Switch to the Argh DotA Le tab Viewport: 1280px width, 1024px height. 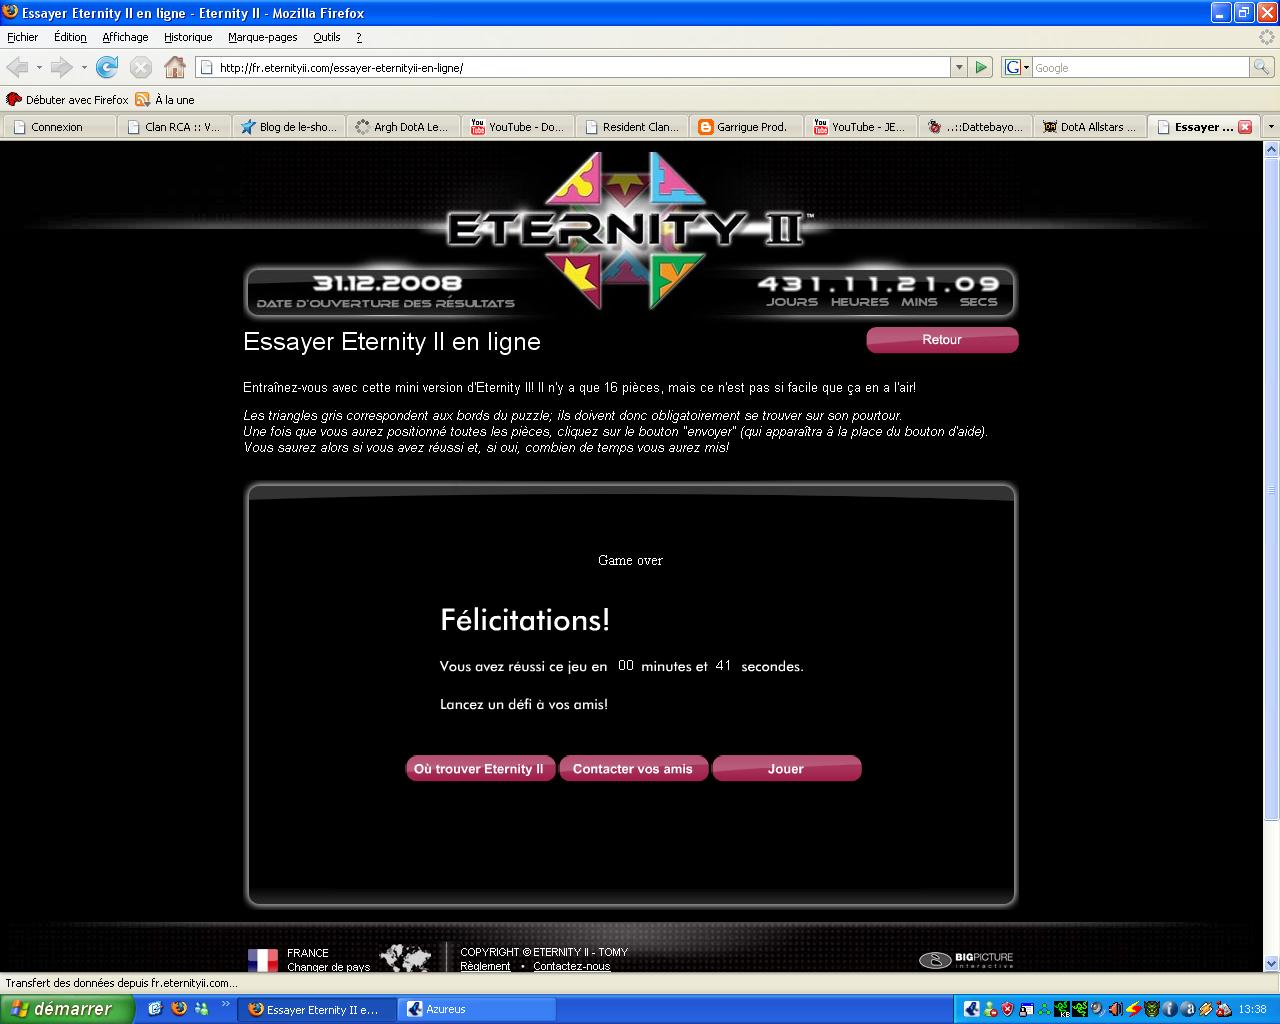pos(405,127)
